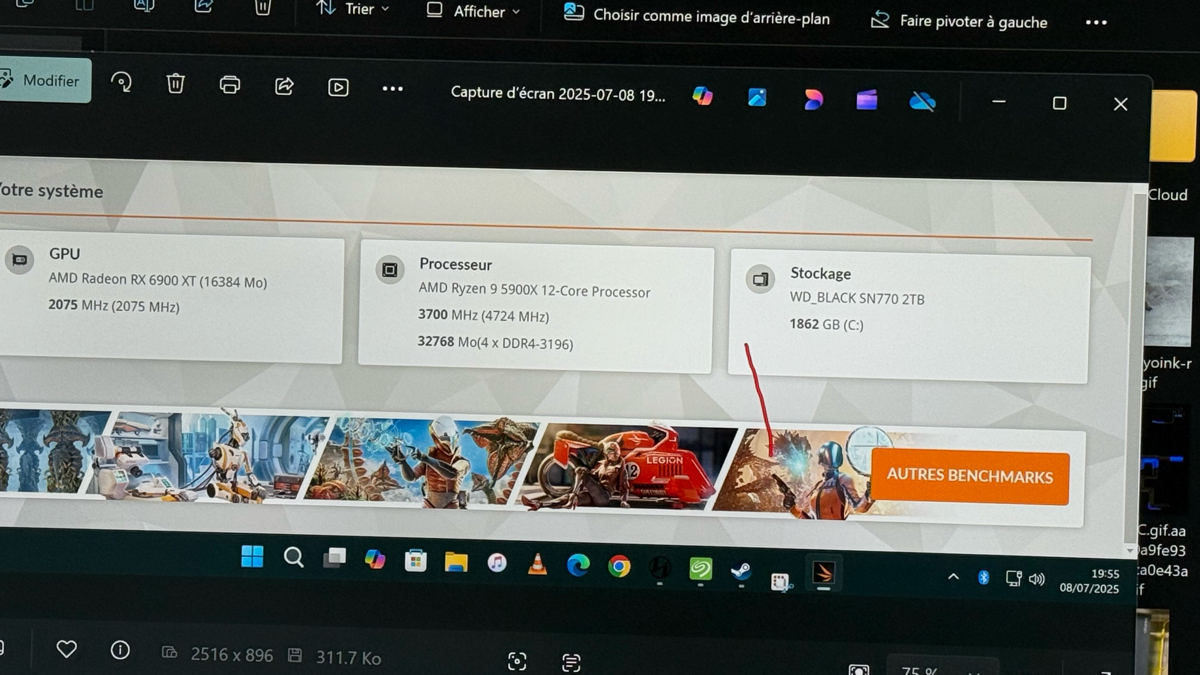Open the VLC cone icon on the taskbar

(x=537, y=565)
